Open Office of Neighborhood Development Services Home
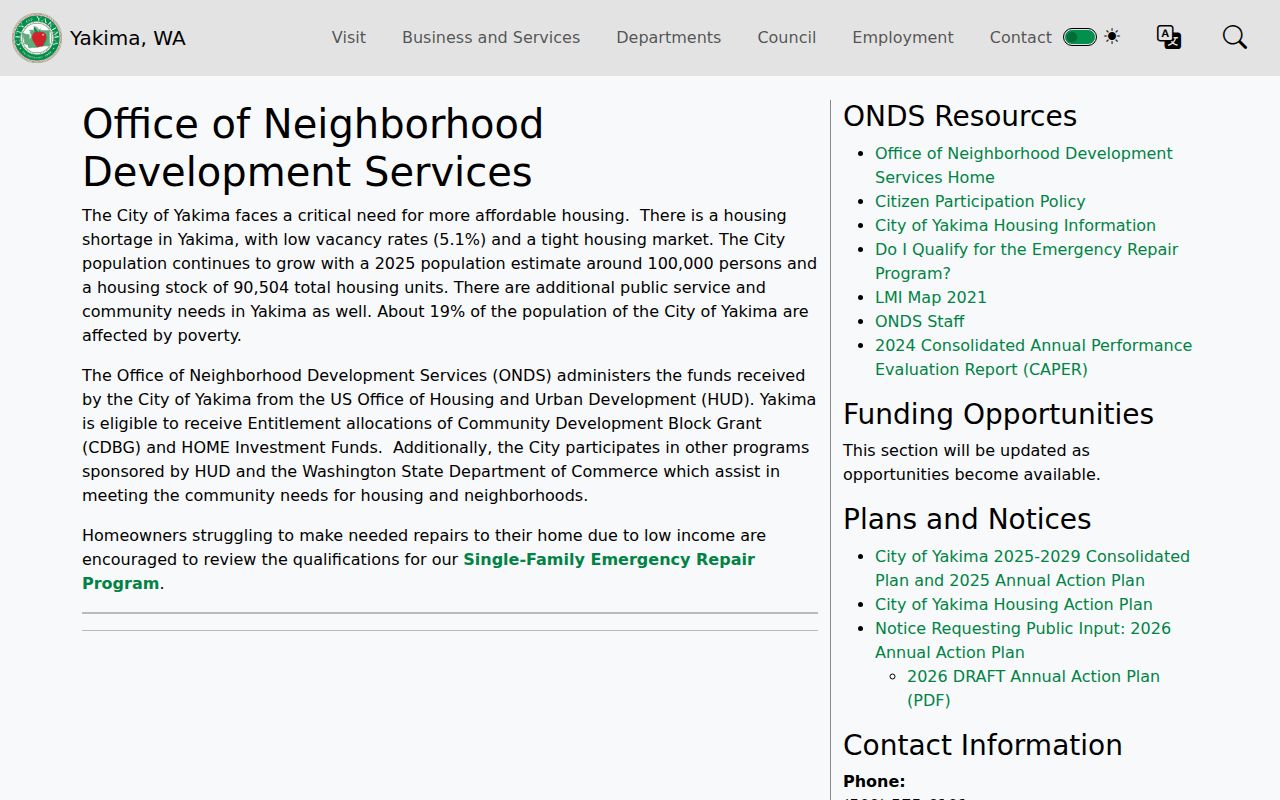Image resolution: width=1280 pixels, height=800 pixels. pos(1024,165)
